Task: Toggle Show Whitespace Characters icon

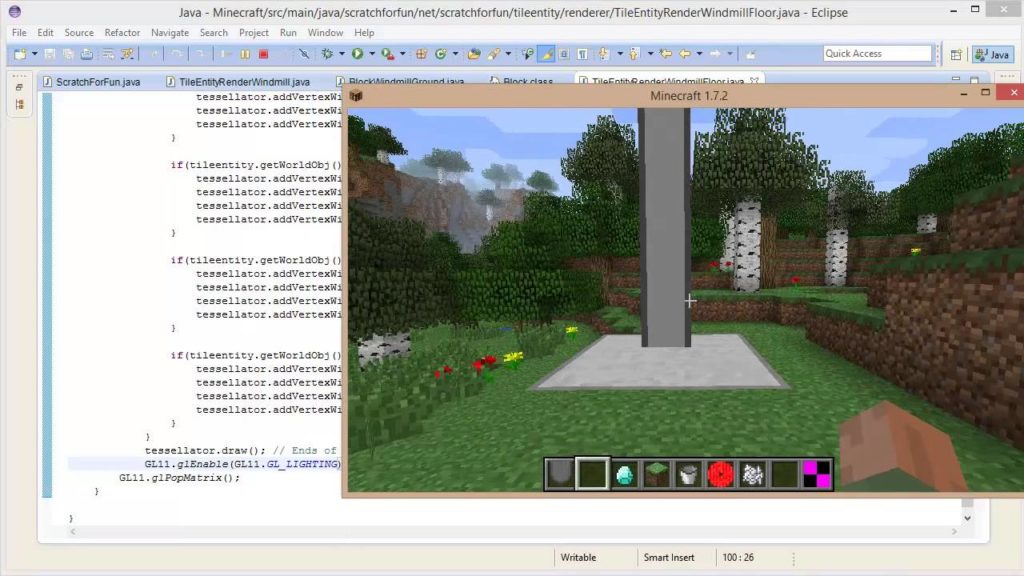Action: (x=582, y=54)
